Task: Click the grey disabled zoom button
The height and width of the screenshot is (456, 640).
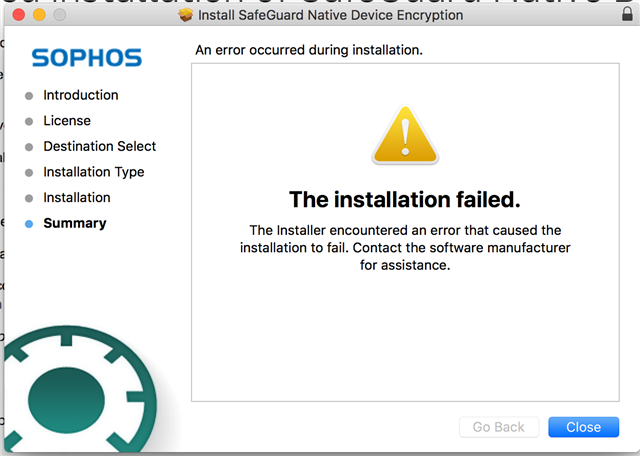Action: [x=60, y=15]
